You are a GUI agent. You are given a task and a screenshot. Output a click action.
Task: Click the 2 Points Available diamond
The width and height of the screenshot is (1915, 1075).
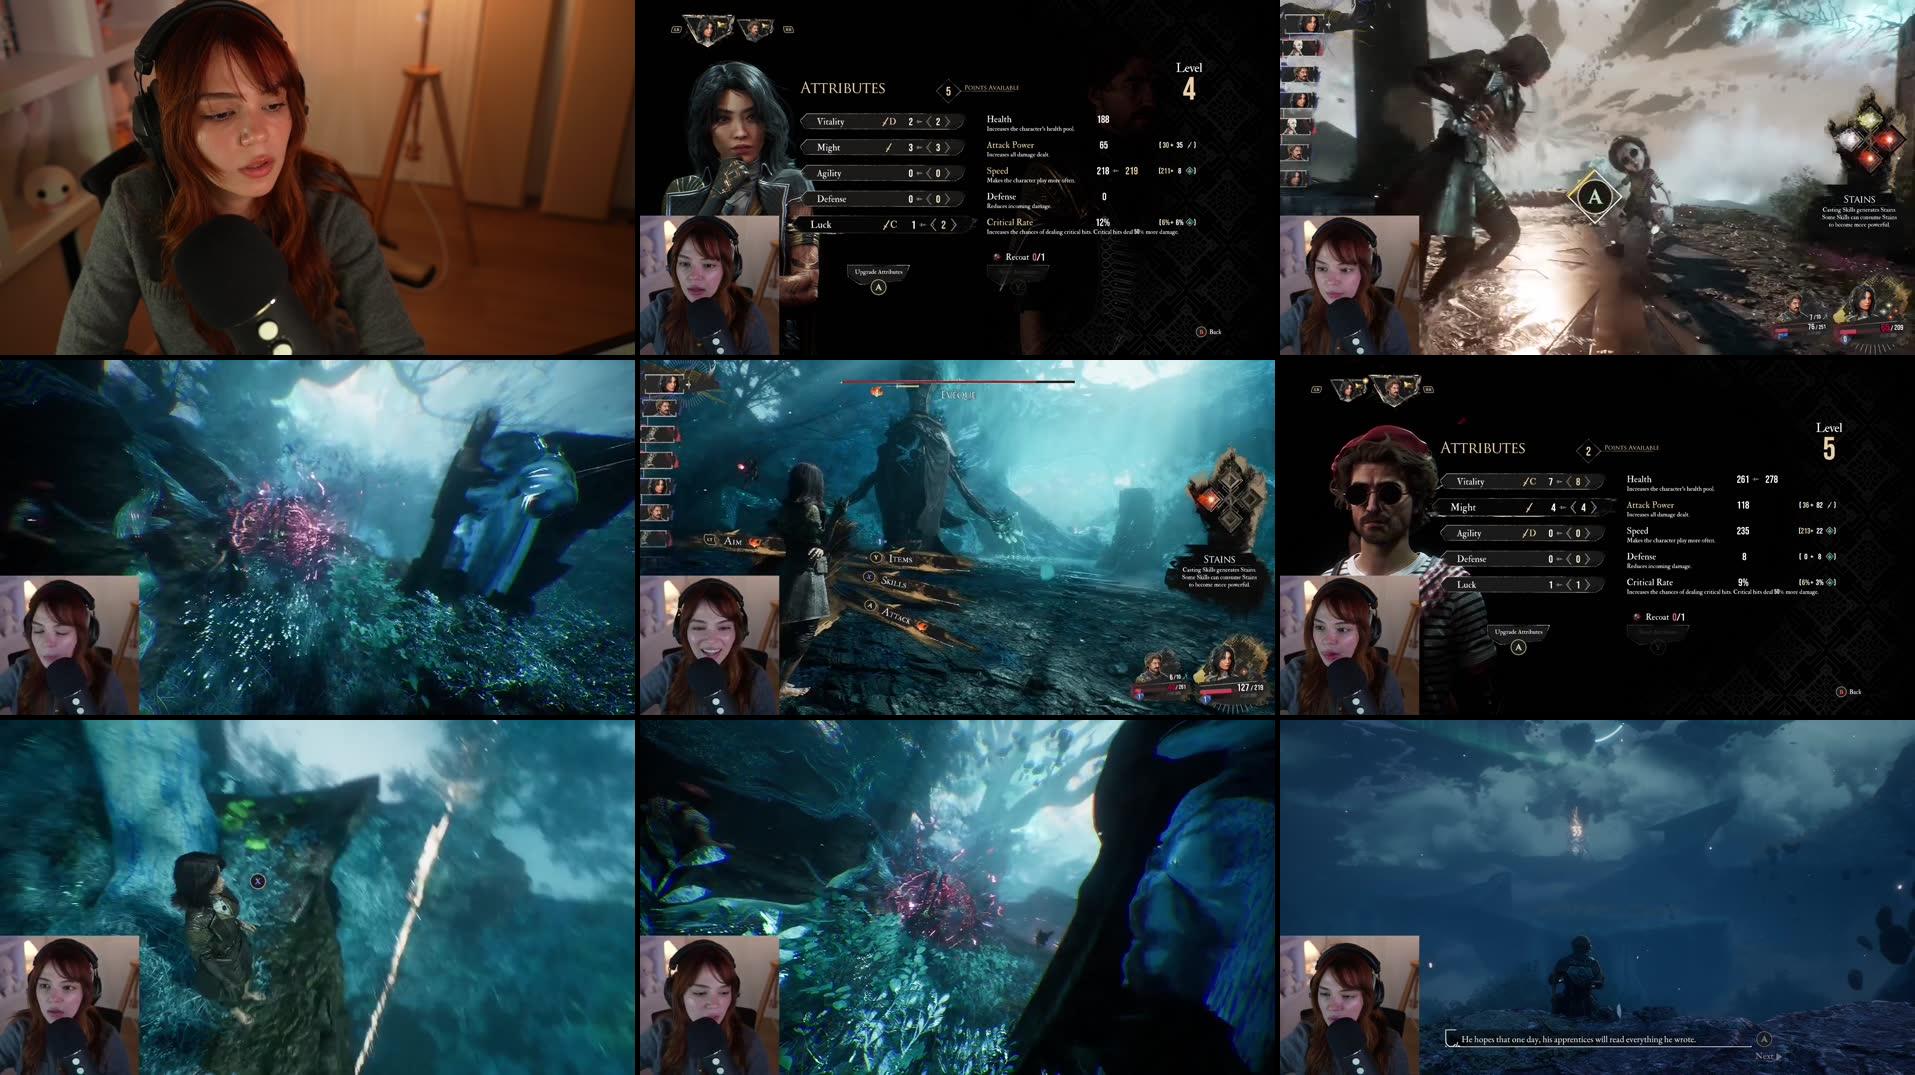click(x=1588, y=451)
